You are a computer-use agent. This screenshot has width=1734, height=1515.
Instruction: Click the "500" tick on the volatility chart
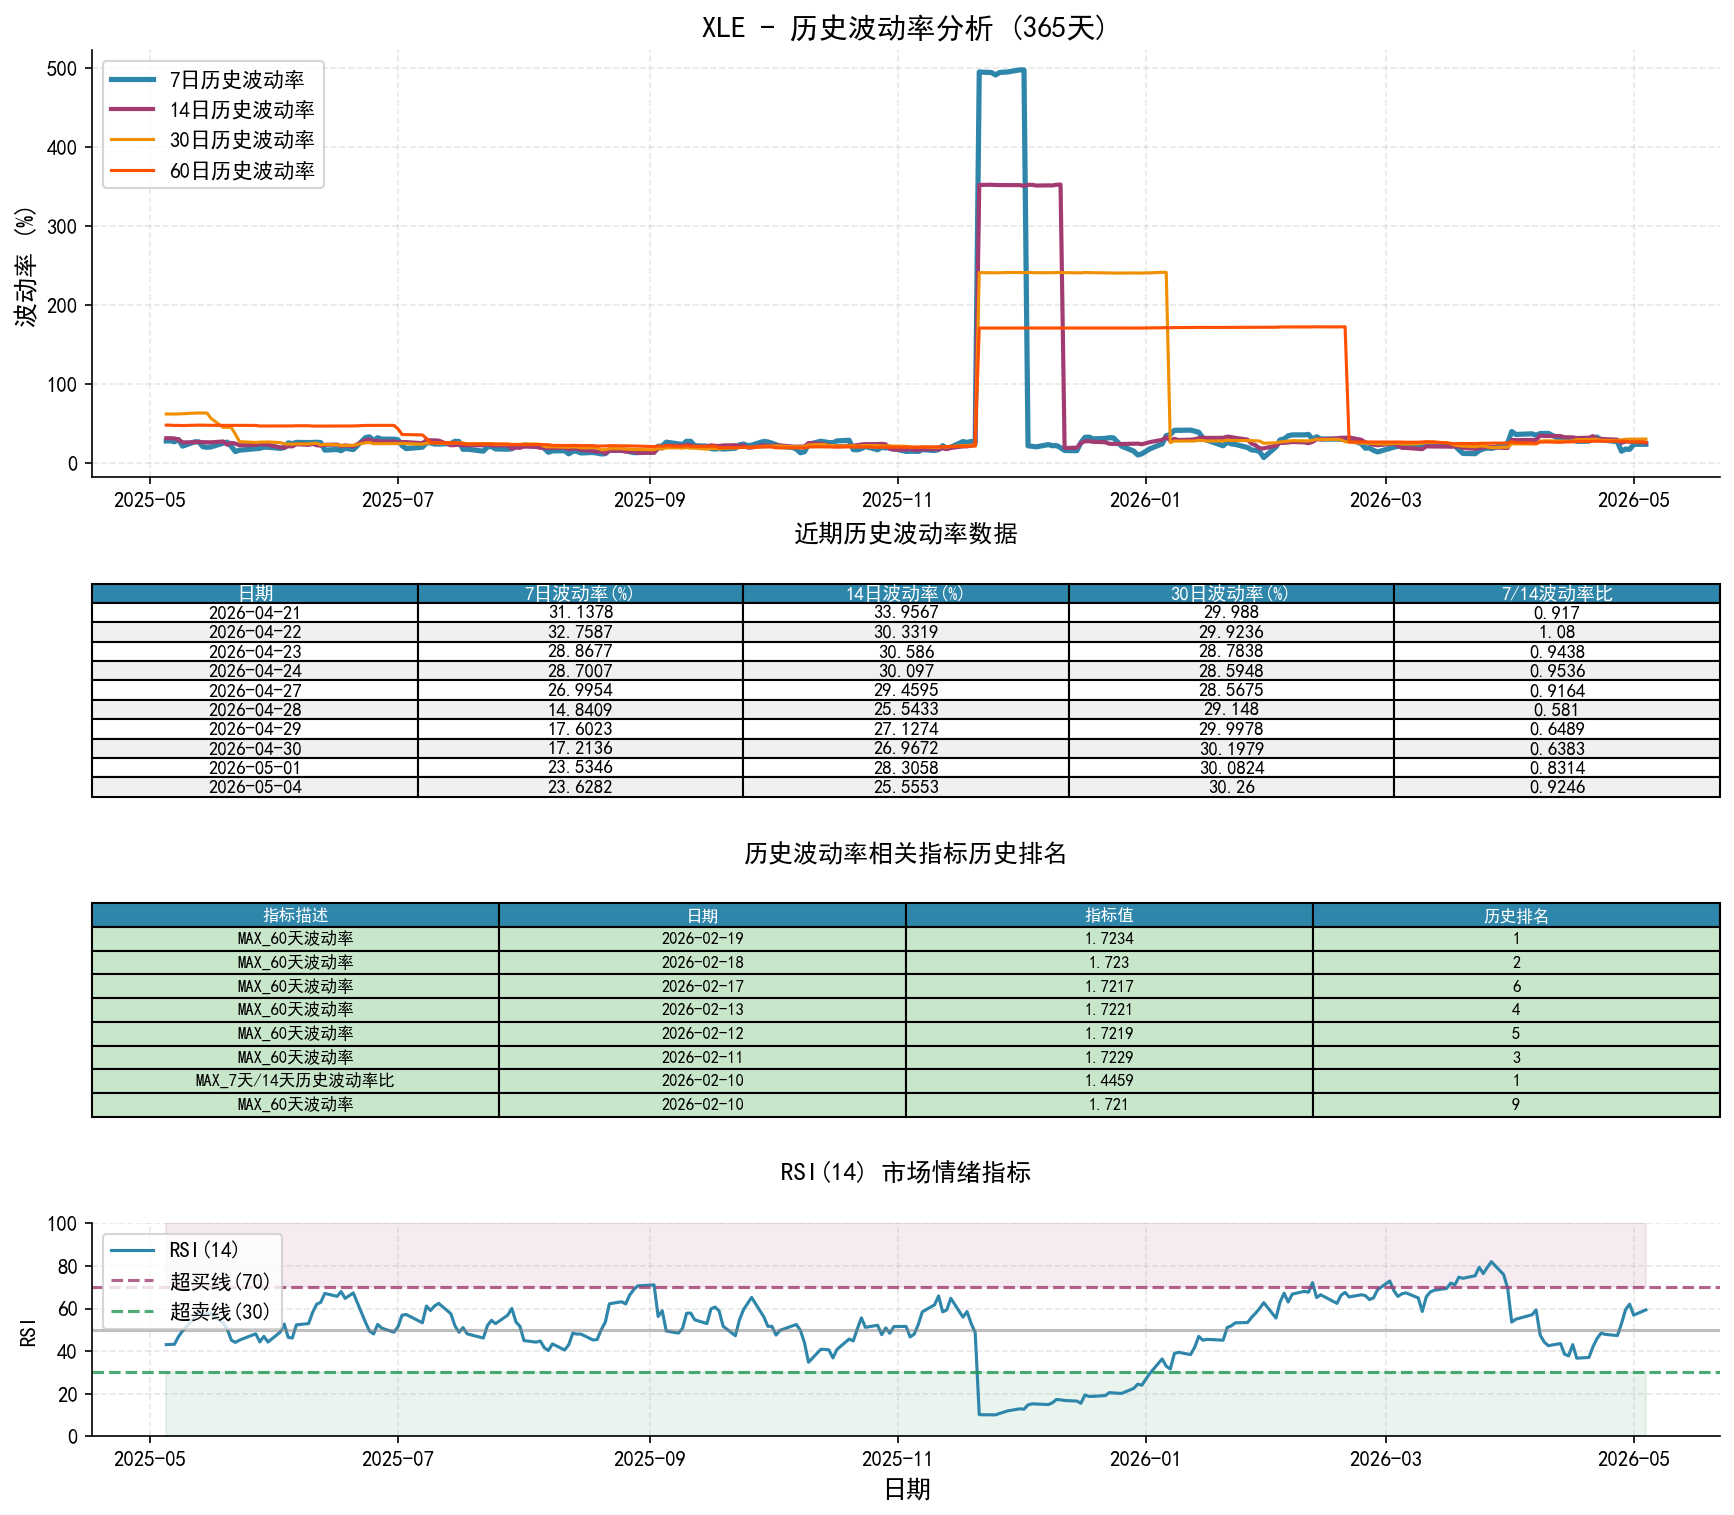(62, 69)
